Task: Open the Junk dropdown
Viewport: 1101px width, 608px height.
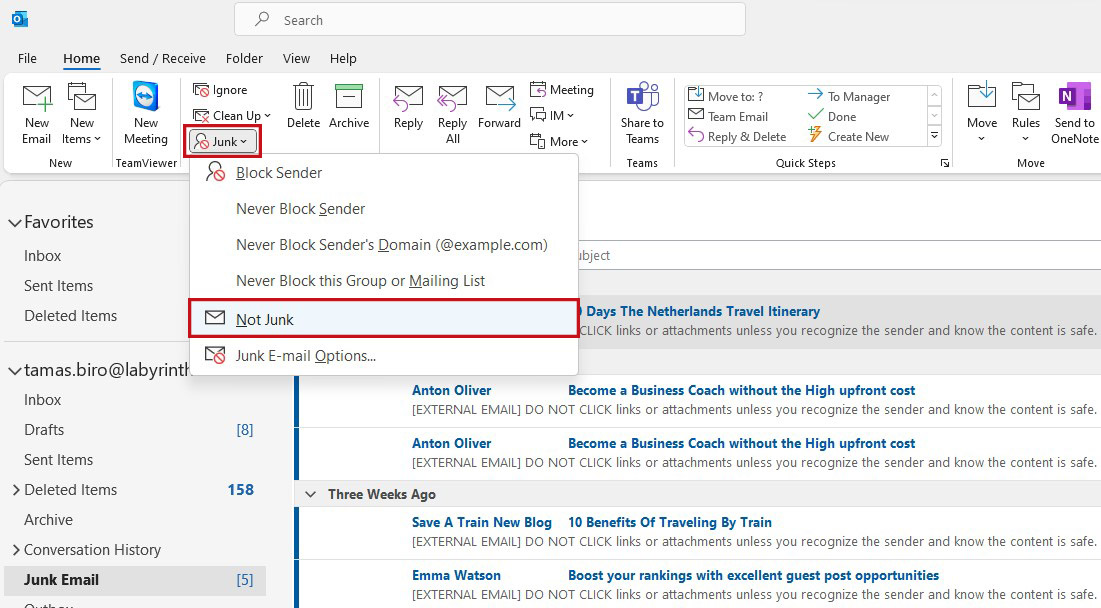Action: (x=223, y=142)
